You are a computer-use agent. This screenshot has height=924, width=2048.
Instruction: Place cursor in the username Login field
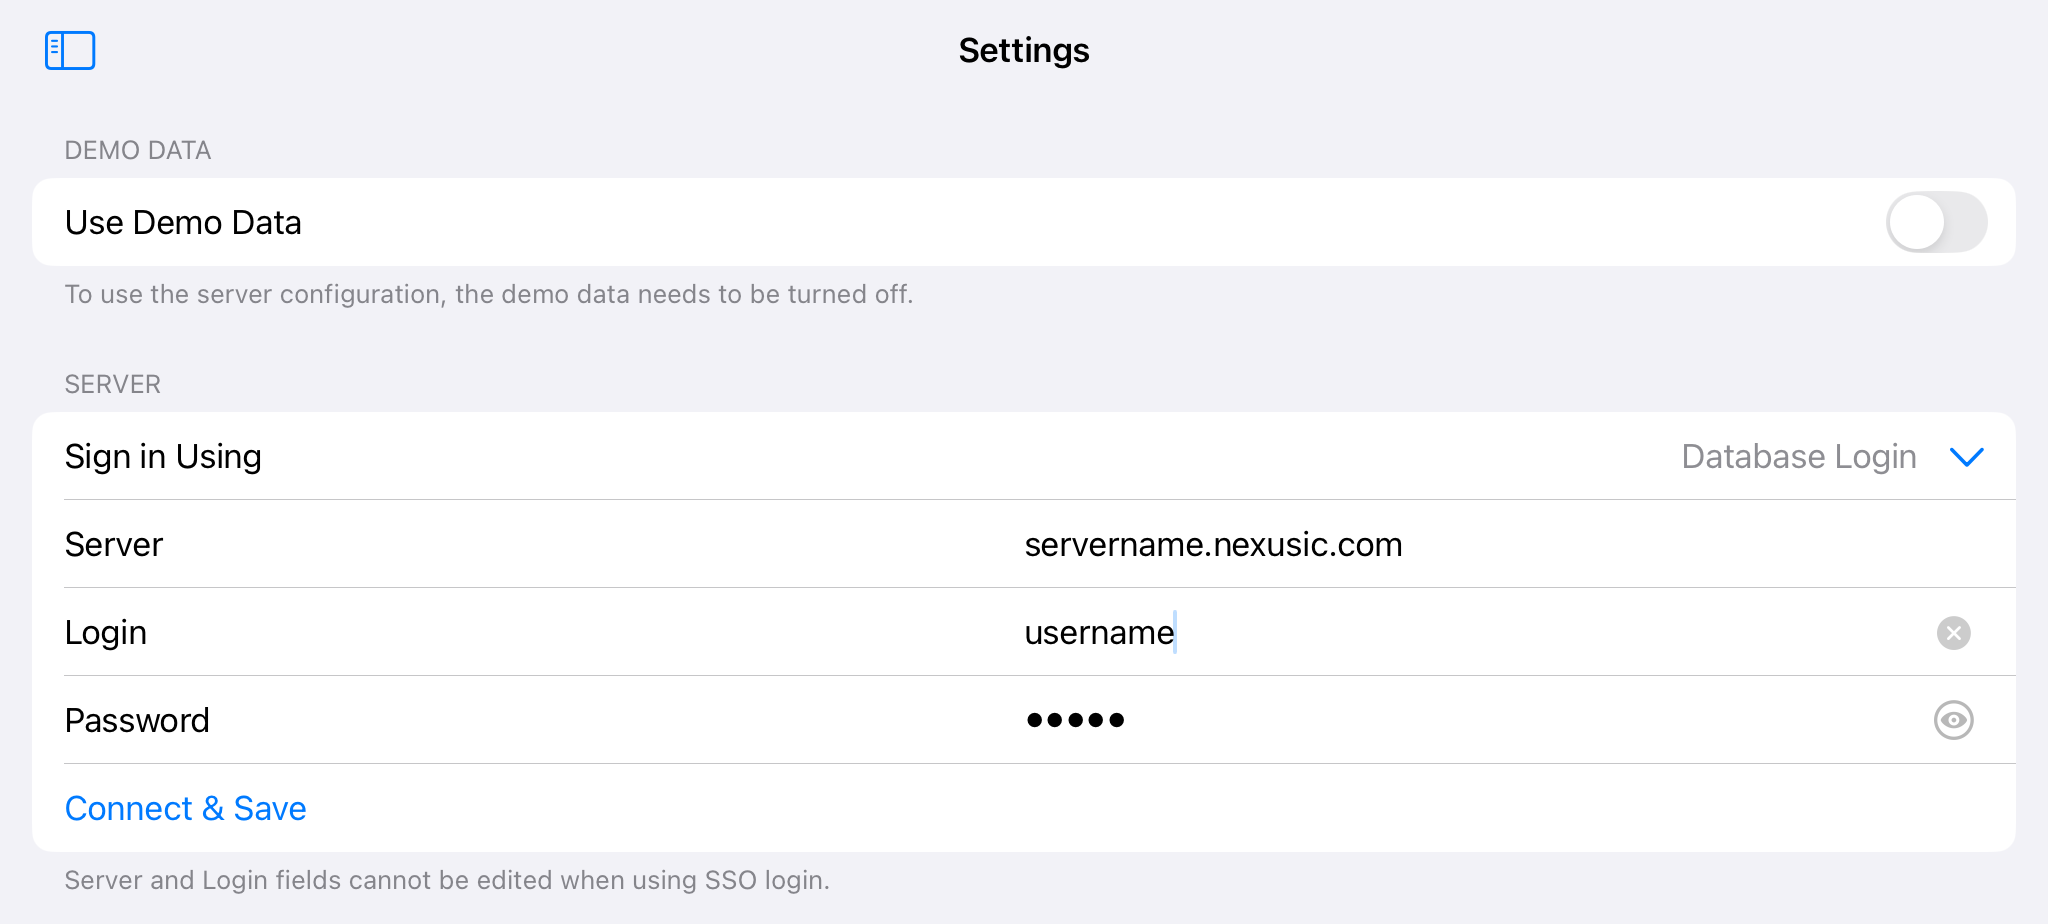[1099, 633]
